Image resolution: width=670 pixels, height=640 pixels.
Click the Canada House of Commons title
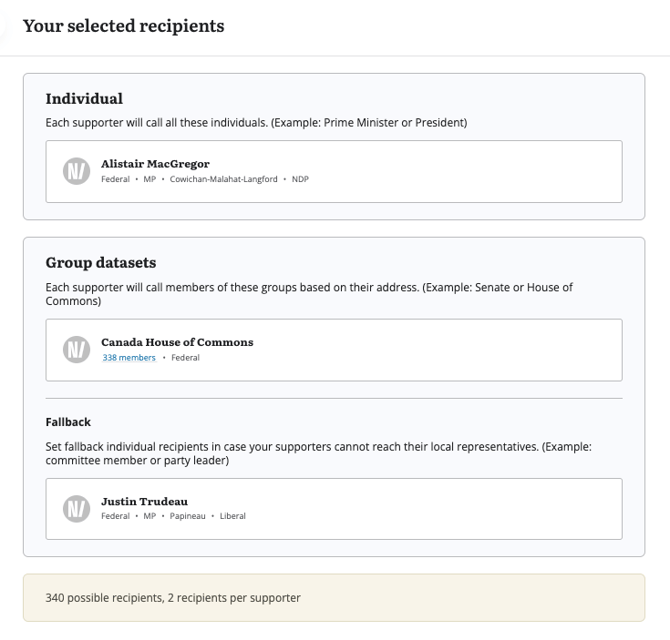(x=177, y=342)
